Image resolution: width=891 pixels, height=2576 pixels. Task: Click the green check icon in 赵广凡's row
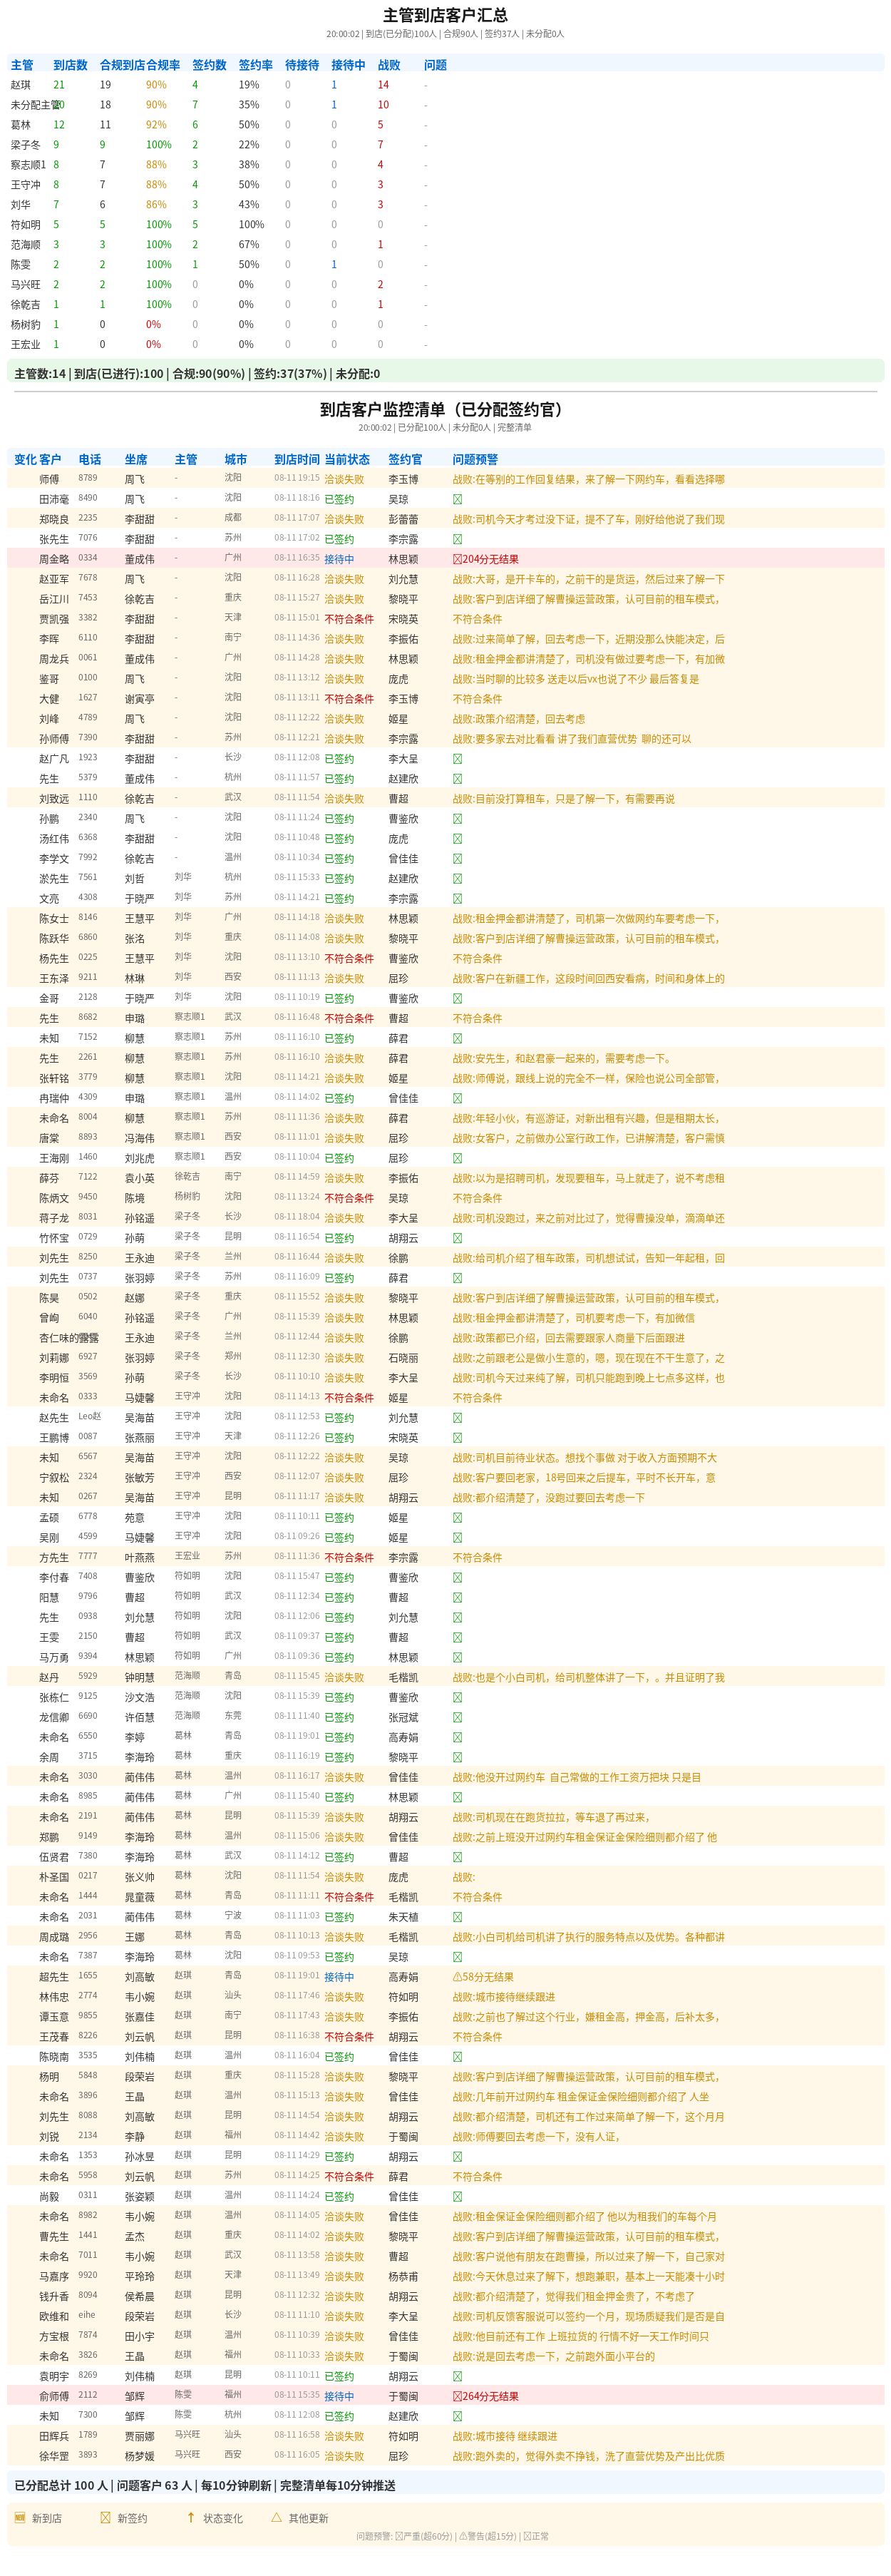tap(458, 759)
